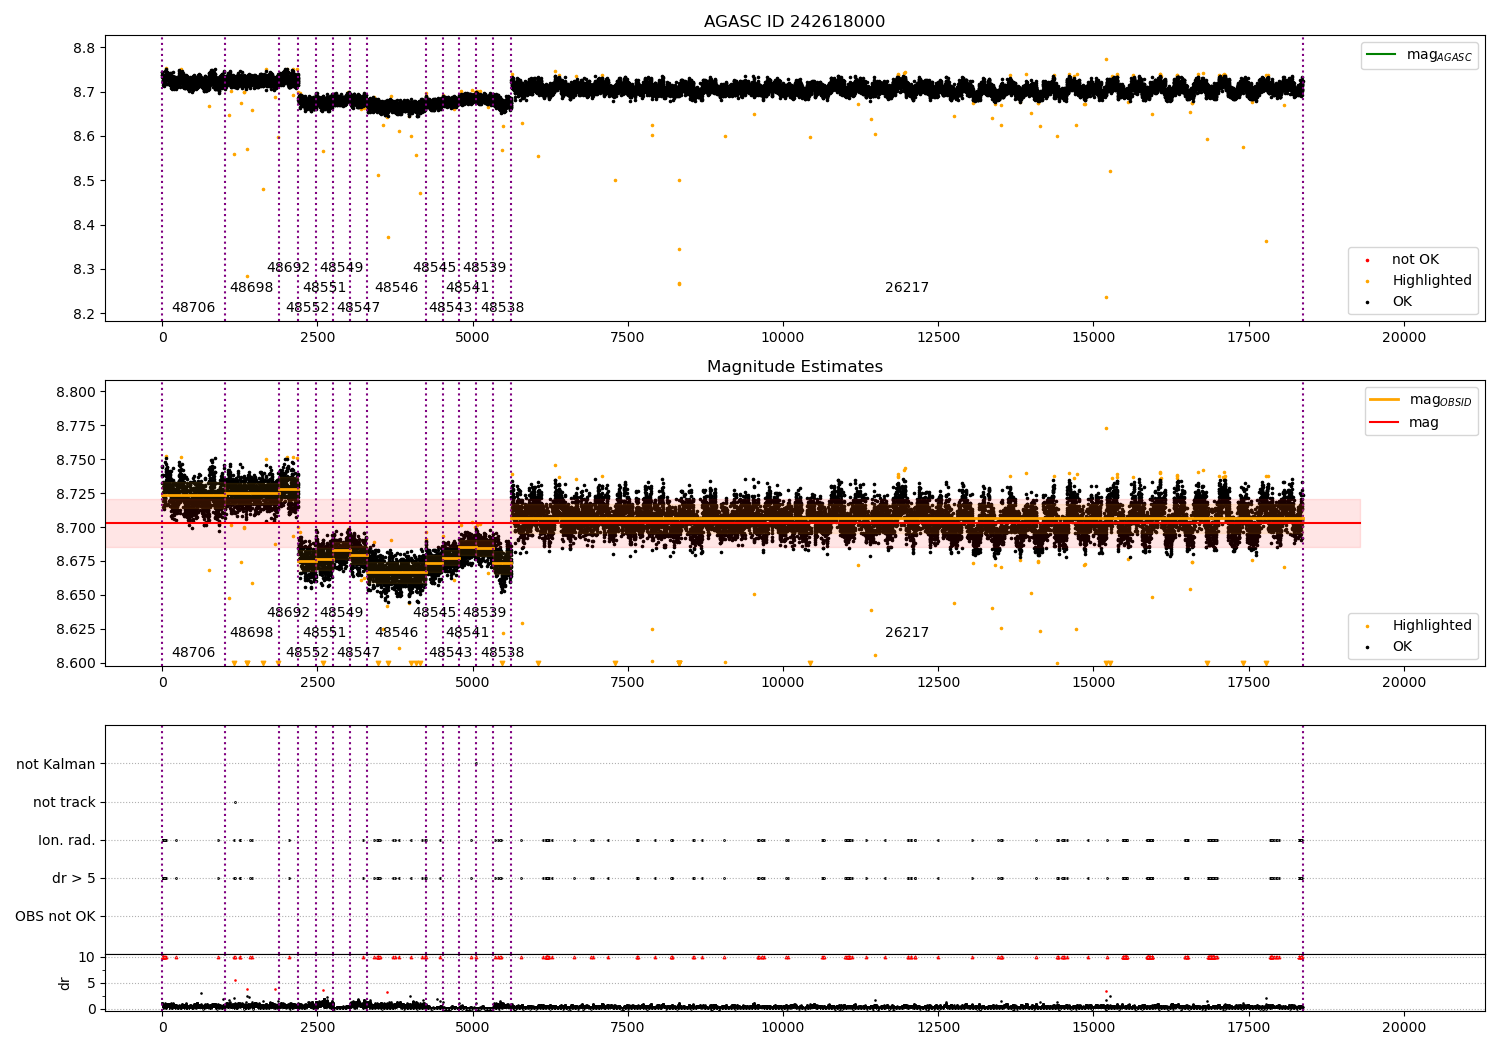Click OBSID label 48546 in AGASC ID plot

396,288
